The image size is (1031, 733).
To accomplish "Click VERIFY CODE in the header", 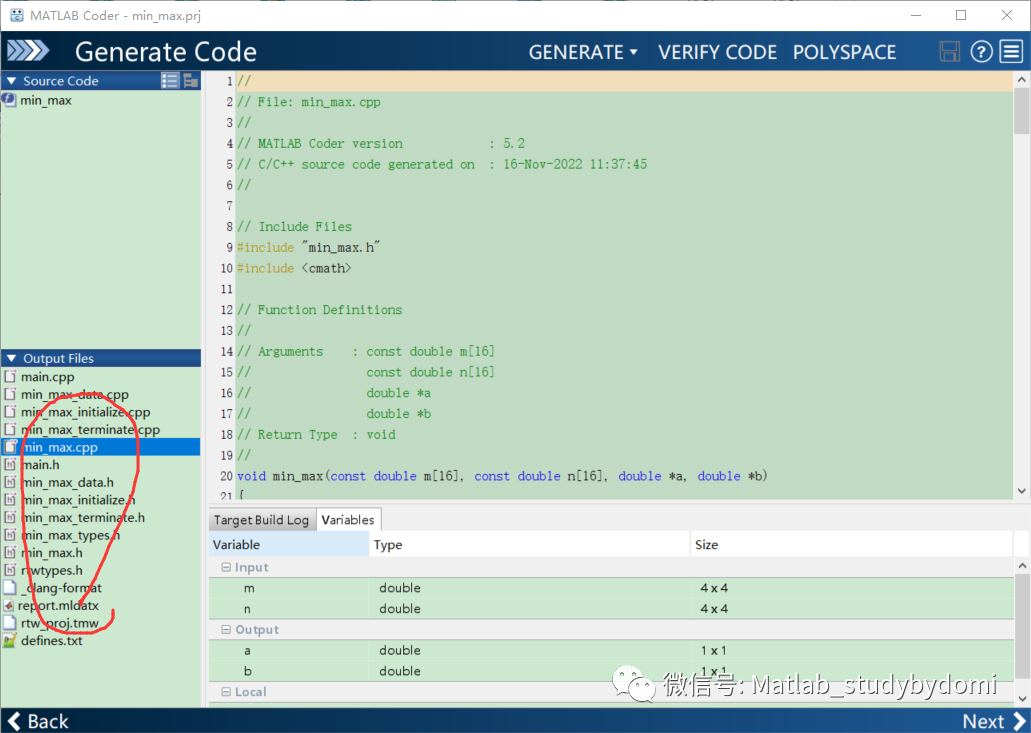I will 717,52.
